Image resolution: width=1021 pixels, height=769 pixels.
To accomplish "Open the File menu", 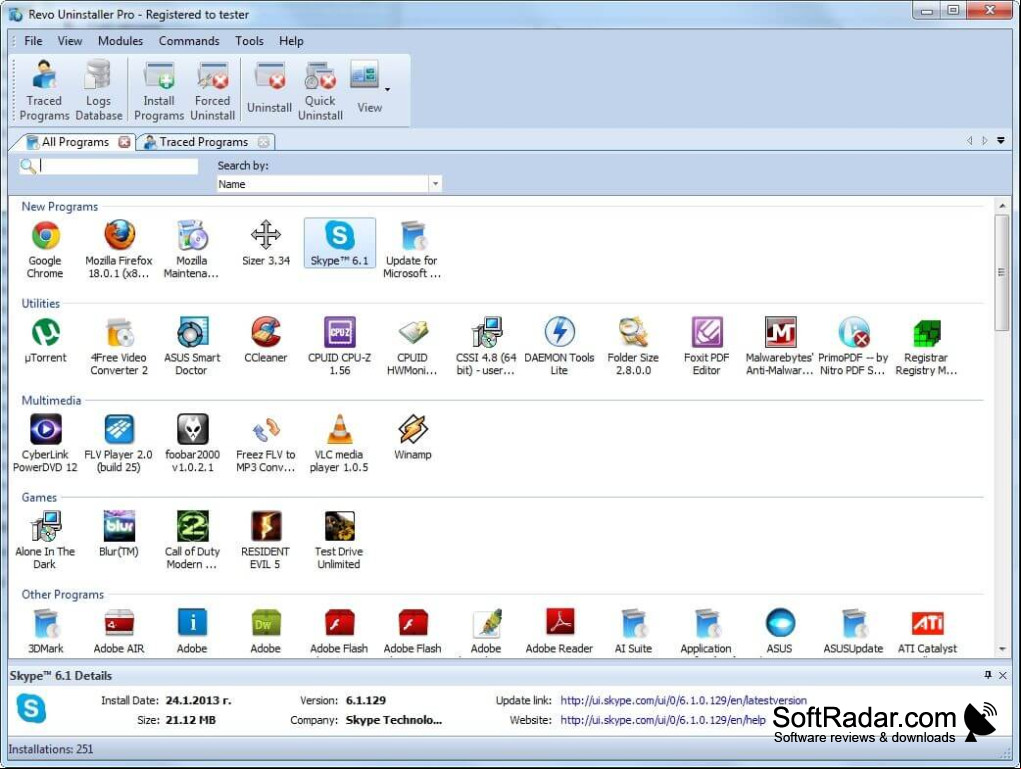I will pos(33,41).
